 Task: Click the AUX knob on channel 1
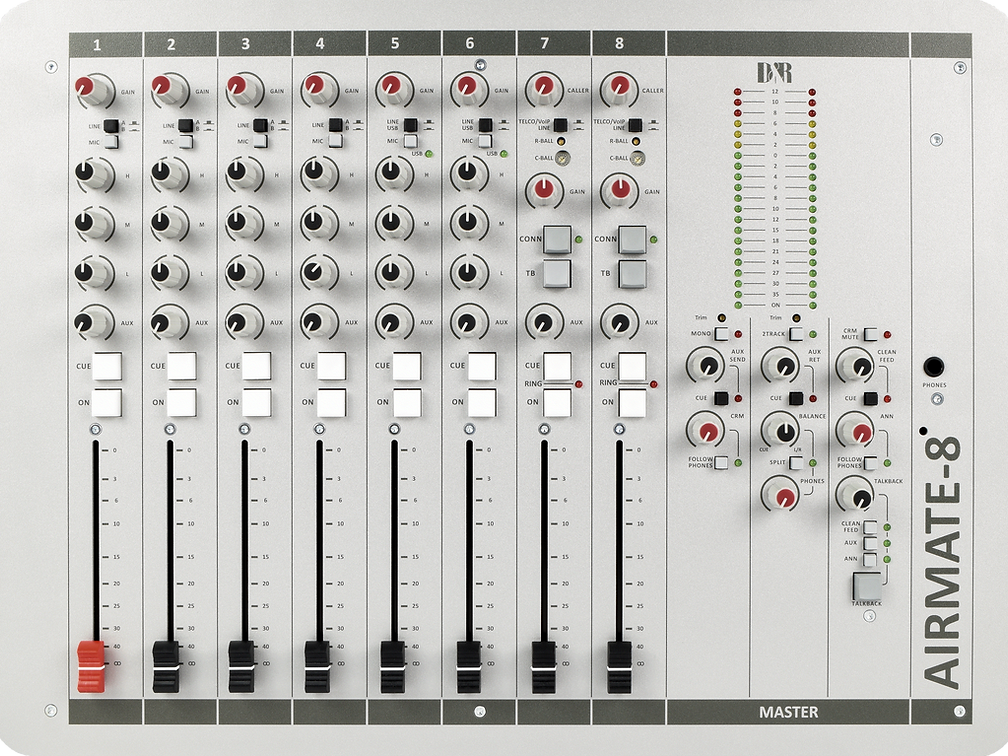[94, 322]
